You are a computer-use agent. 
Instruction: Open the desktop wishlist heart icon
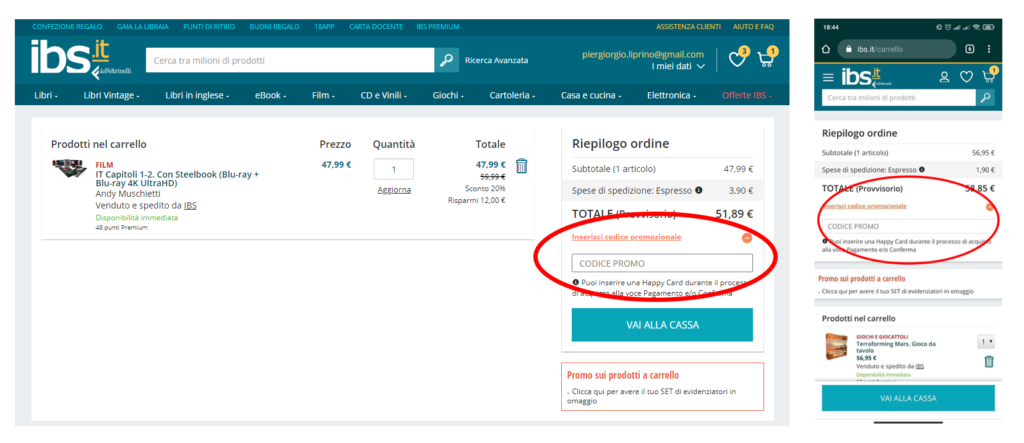[x=737, y=59]
